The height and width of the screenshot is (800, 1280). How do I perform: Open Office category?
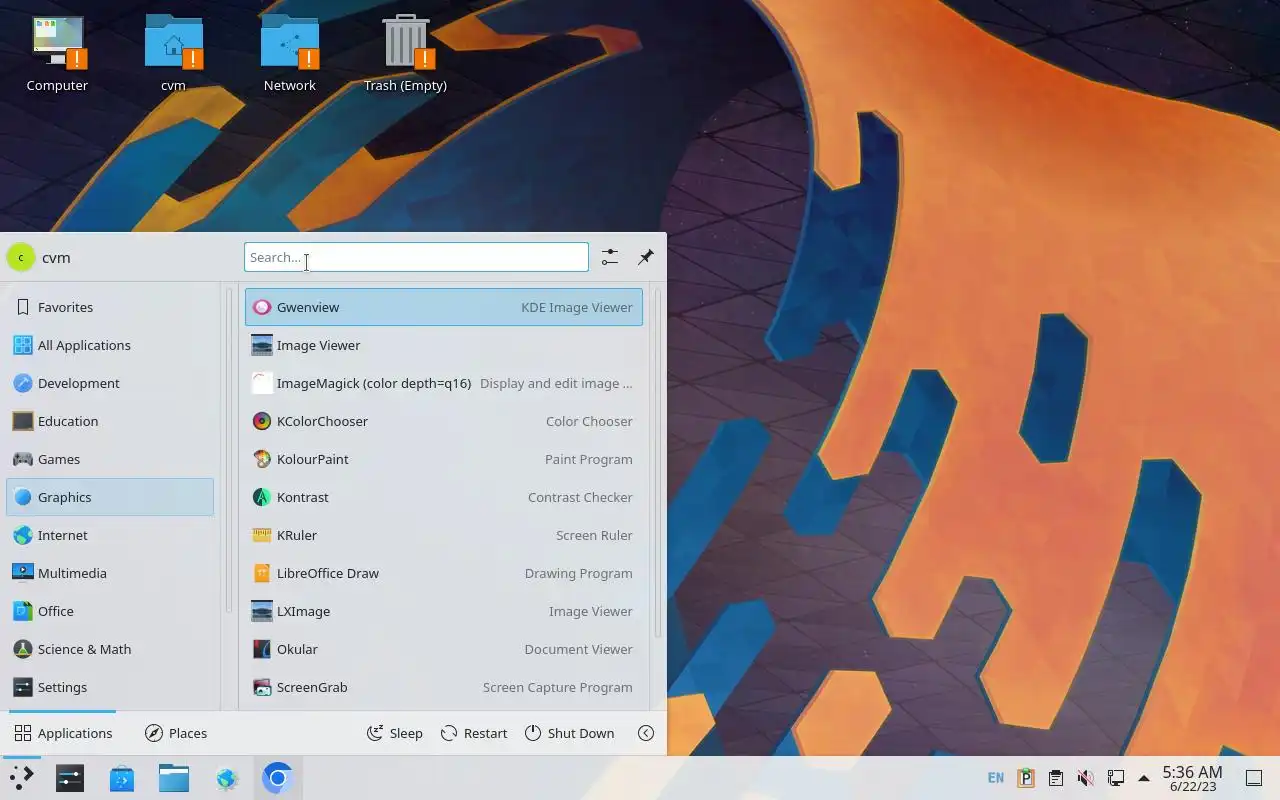click(x=110, y=611)
